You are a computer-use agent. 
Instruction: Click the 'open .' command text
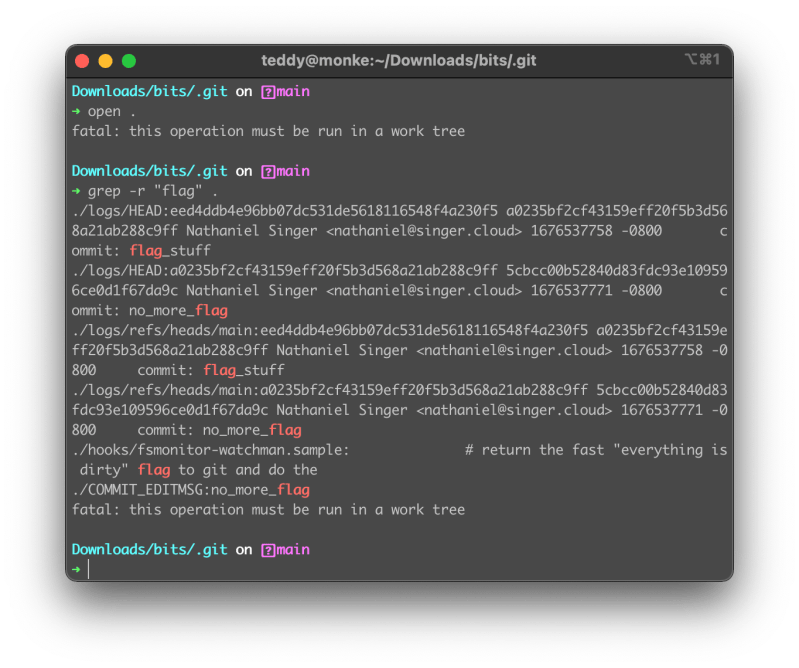pos(111,112)
